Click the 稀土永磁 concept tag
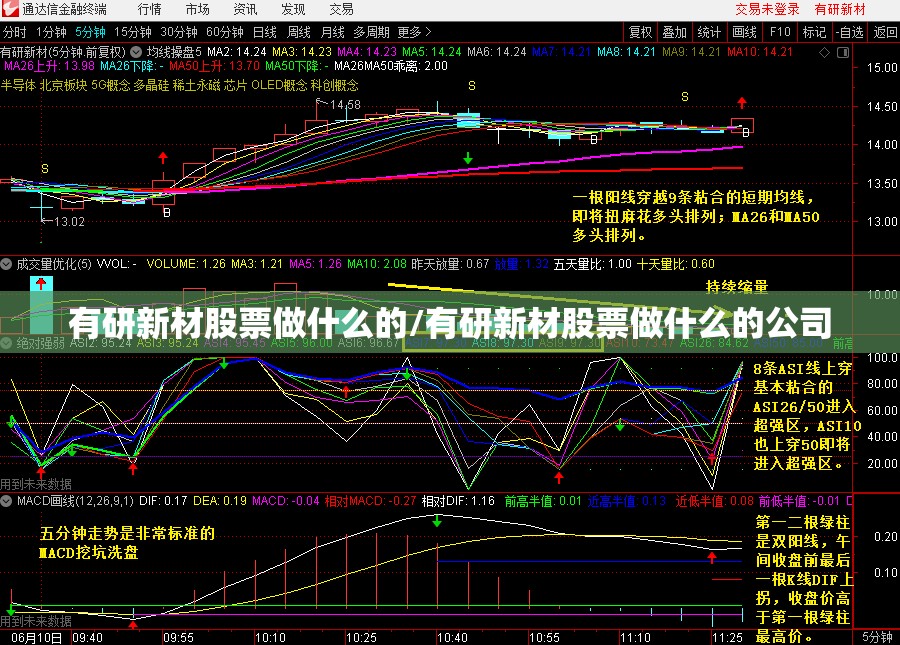This screenshot has height=645, width=900. 196,86
